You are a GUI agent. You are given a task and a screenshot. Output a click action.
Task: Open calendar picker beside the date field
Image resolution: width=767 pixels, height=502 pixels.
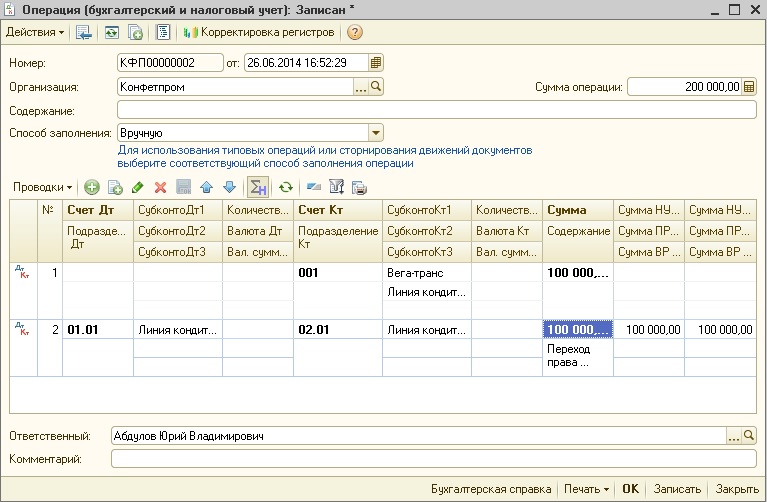(x=376, y=63)
